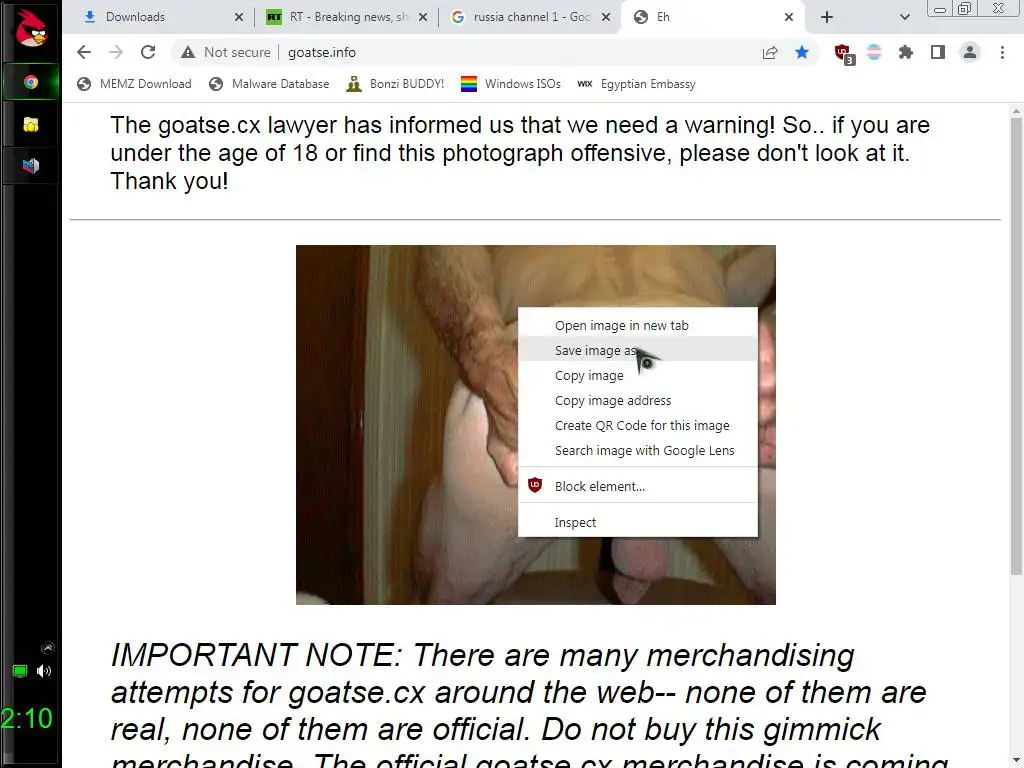
Task: Click the uBlock Origin extension icon
Action: (844, 53)
